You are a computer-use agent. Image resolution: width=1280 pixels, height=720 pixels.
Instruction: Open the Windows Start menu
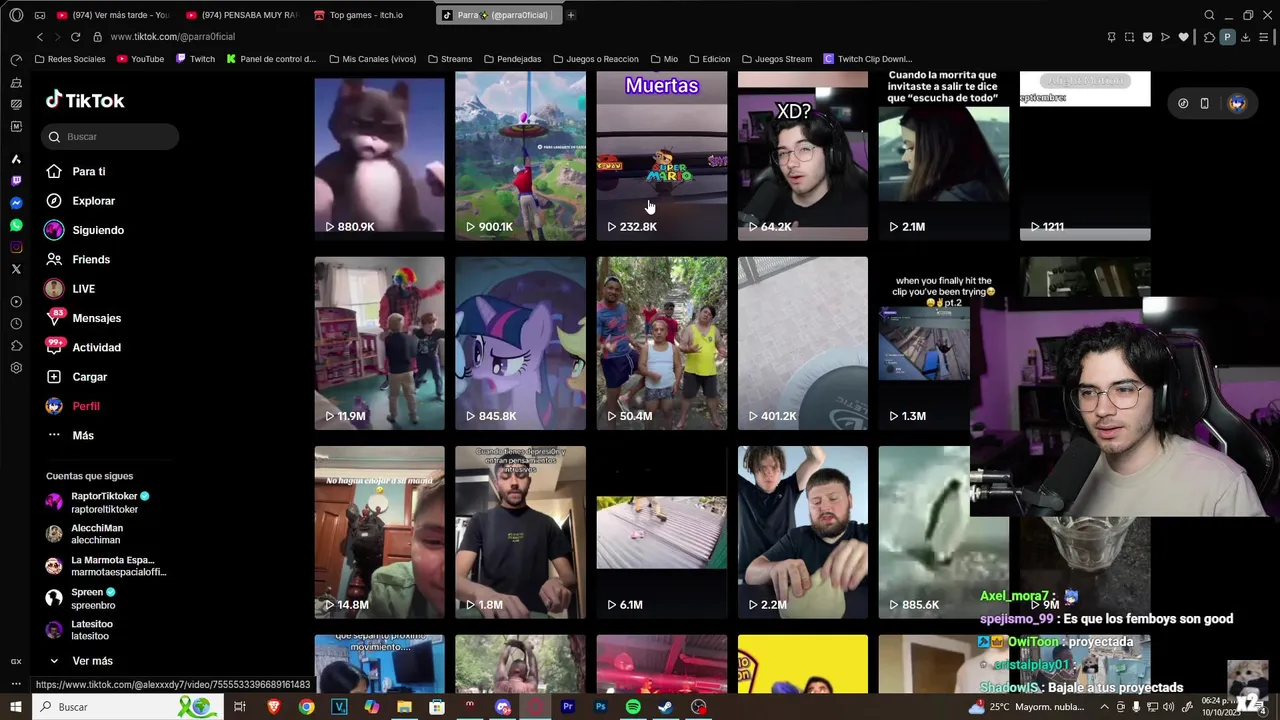[x=16, y=707]
